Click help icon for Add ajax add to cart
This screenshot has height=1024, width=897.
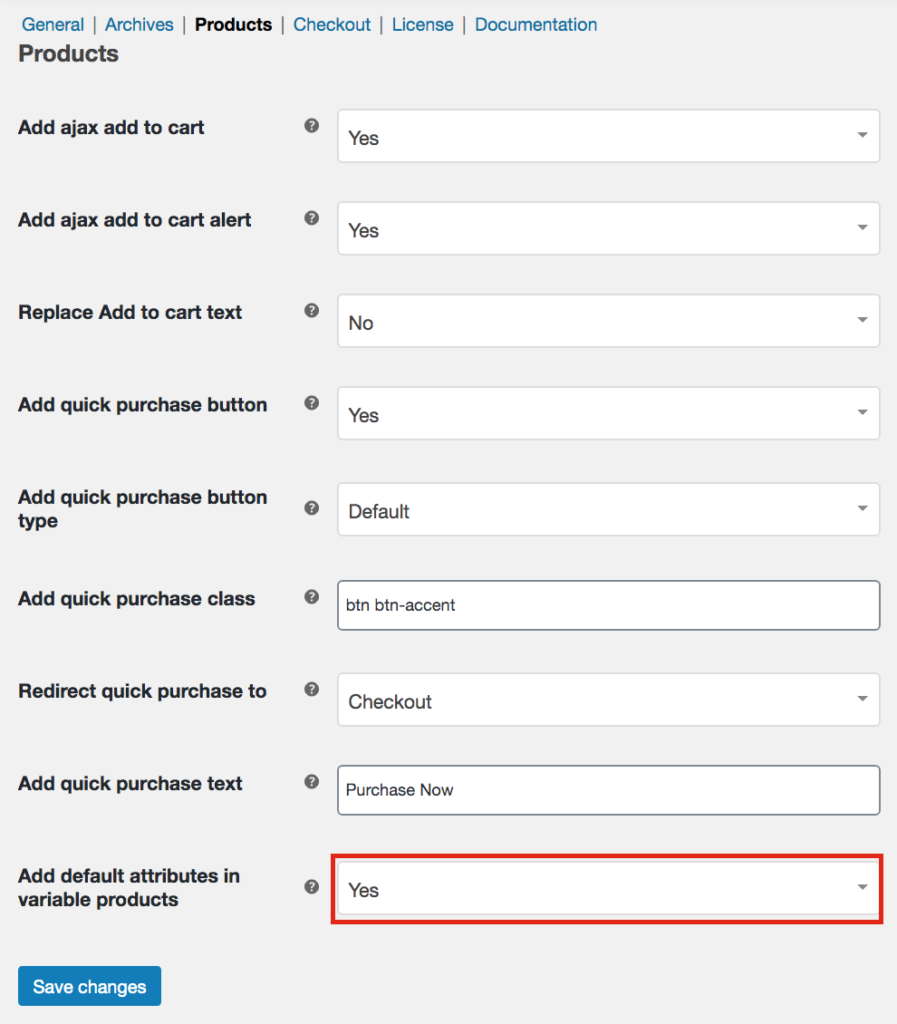tap(311, 125)
